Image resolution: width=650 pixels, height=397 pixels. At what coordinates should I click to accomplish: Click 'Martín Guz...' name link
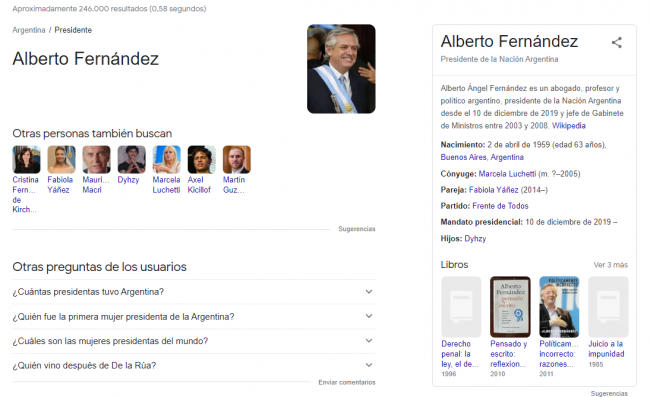[234, 185]
